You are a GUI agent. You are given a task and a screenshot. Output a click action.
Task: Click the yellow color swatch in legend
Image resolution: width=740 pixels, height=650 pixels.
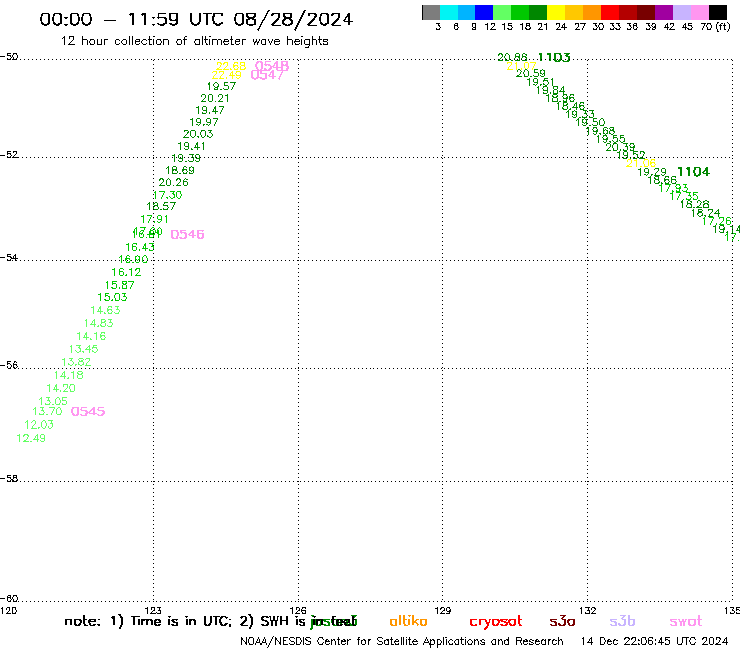pyautogui.click(x=556, y=12)
